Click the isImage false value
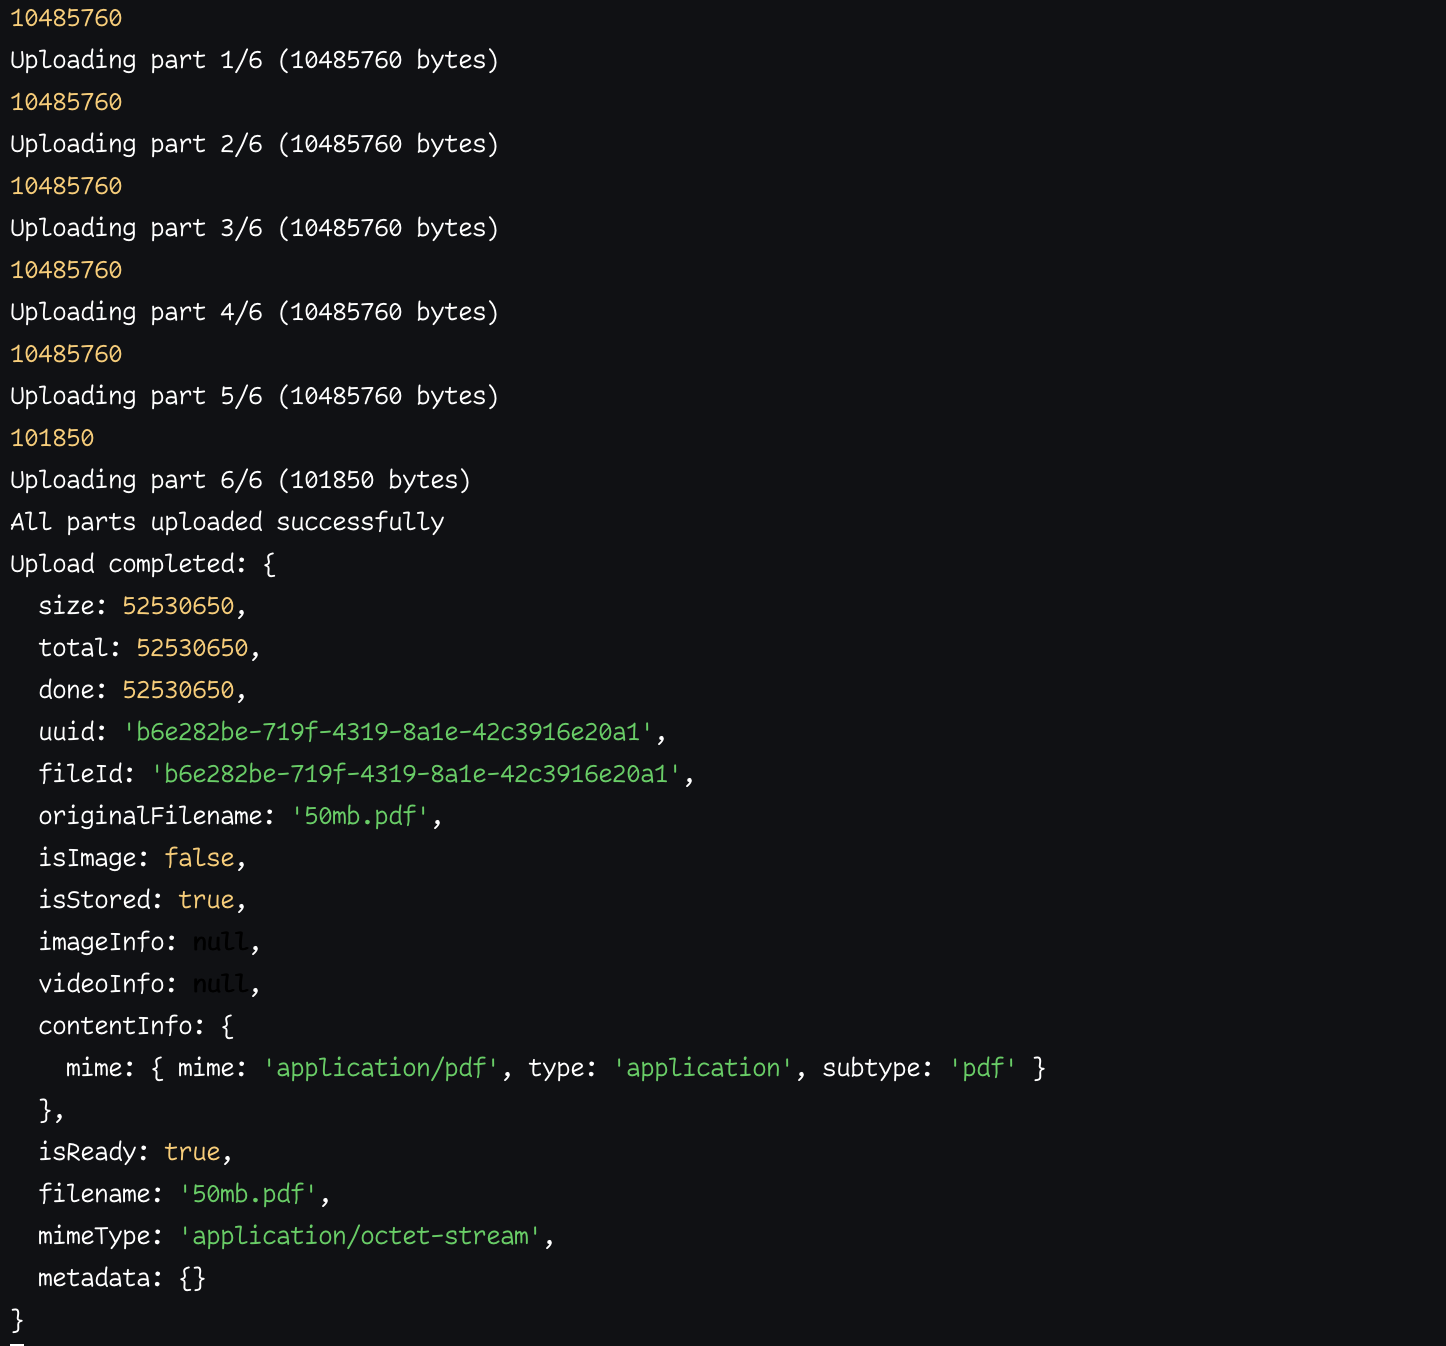The height and width of the screenshot is (1346, 1446). [x=199, y=858]
